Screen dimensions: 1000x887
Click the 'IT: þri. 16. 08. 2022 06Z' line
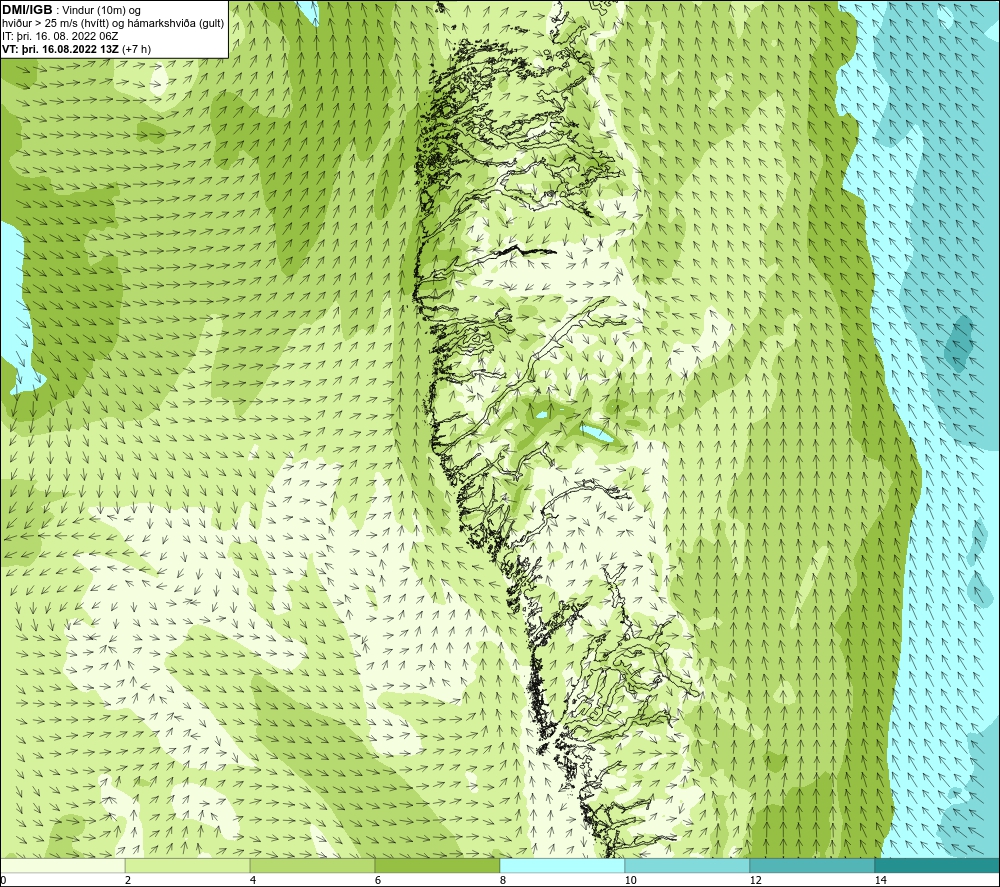pos(60,36)
